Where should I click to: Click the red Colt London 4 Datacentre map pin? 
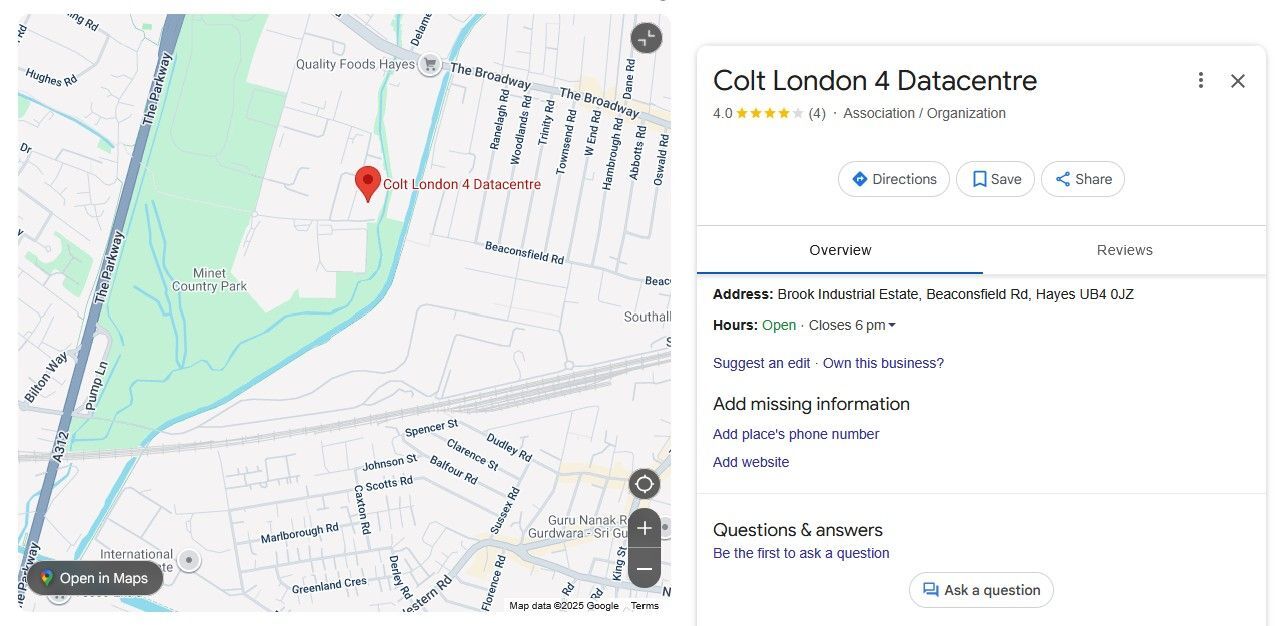[368, 182]
